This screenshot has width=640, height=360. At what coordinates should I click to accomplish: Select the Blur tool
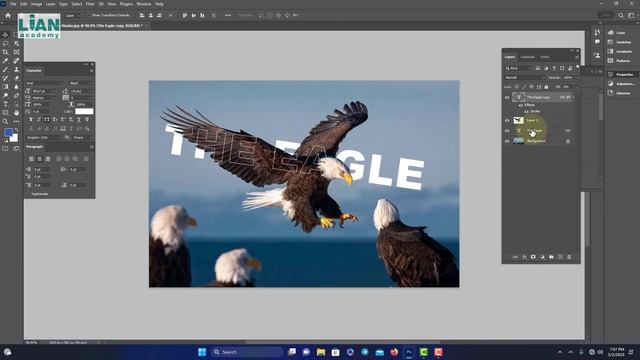tap(16, 87)
